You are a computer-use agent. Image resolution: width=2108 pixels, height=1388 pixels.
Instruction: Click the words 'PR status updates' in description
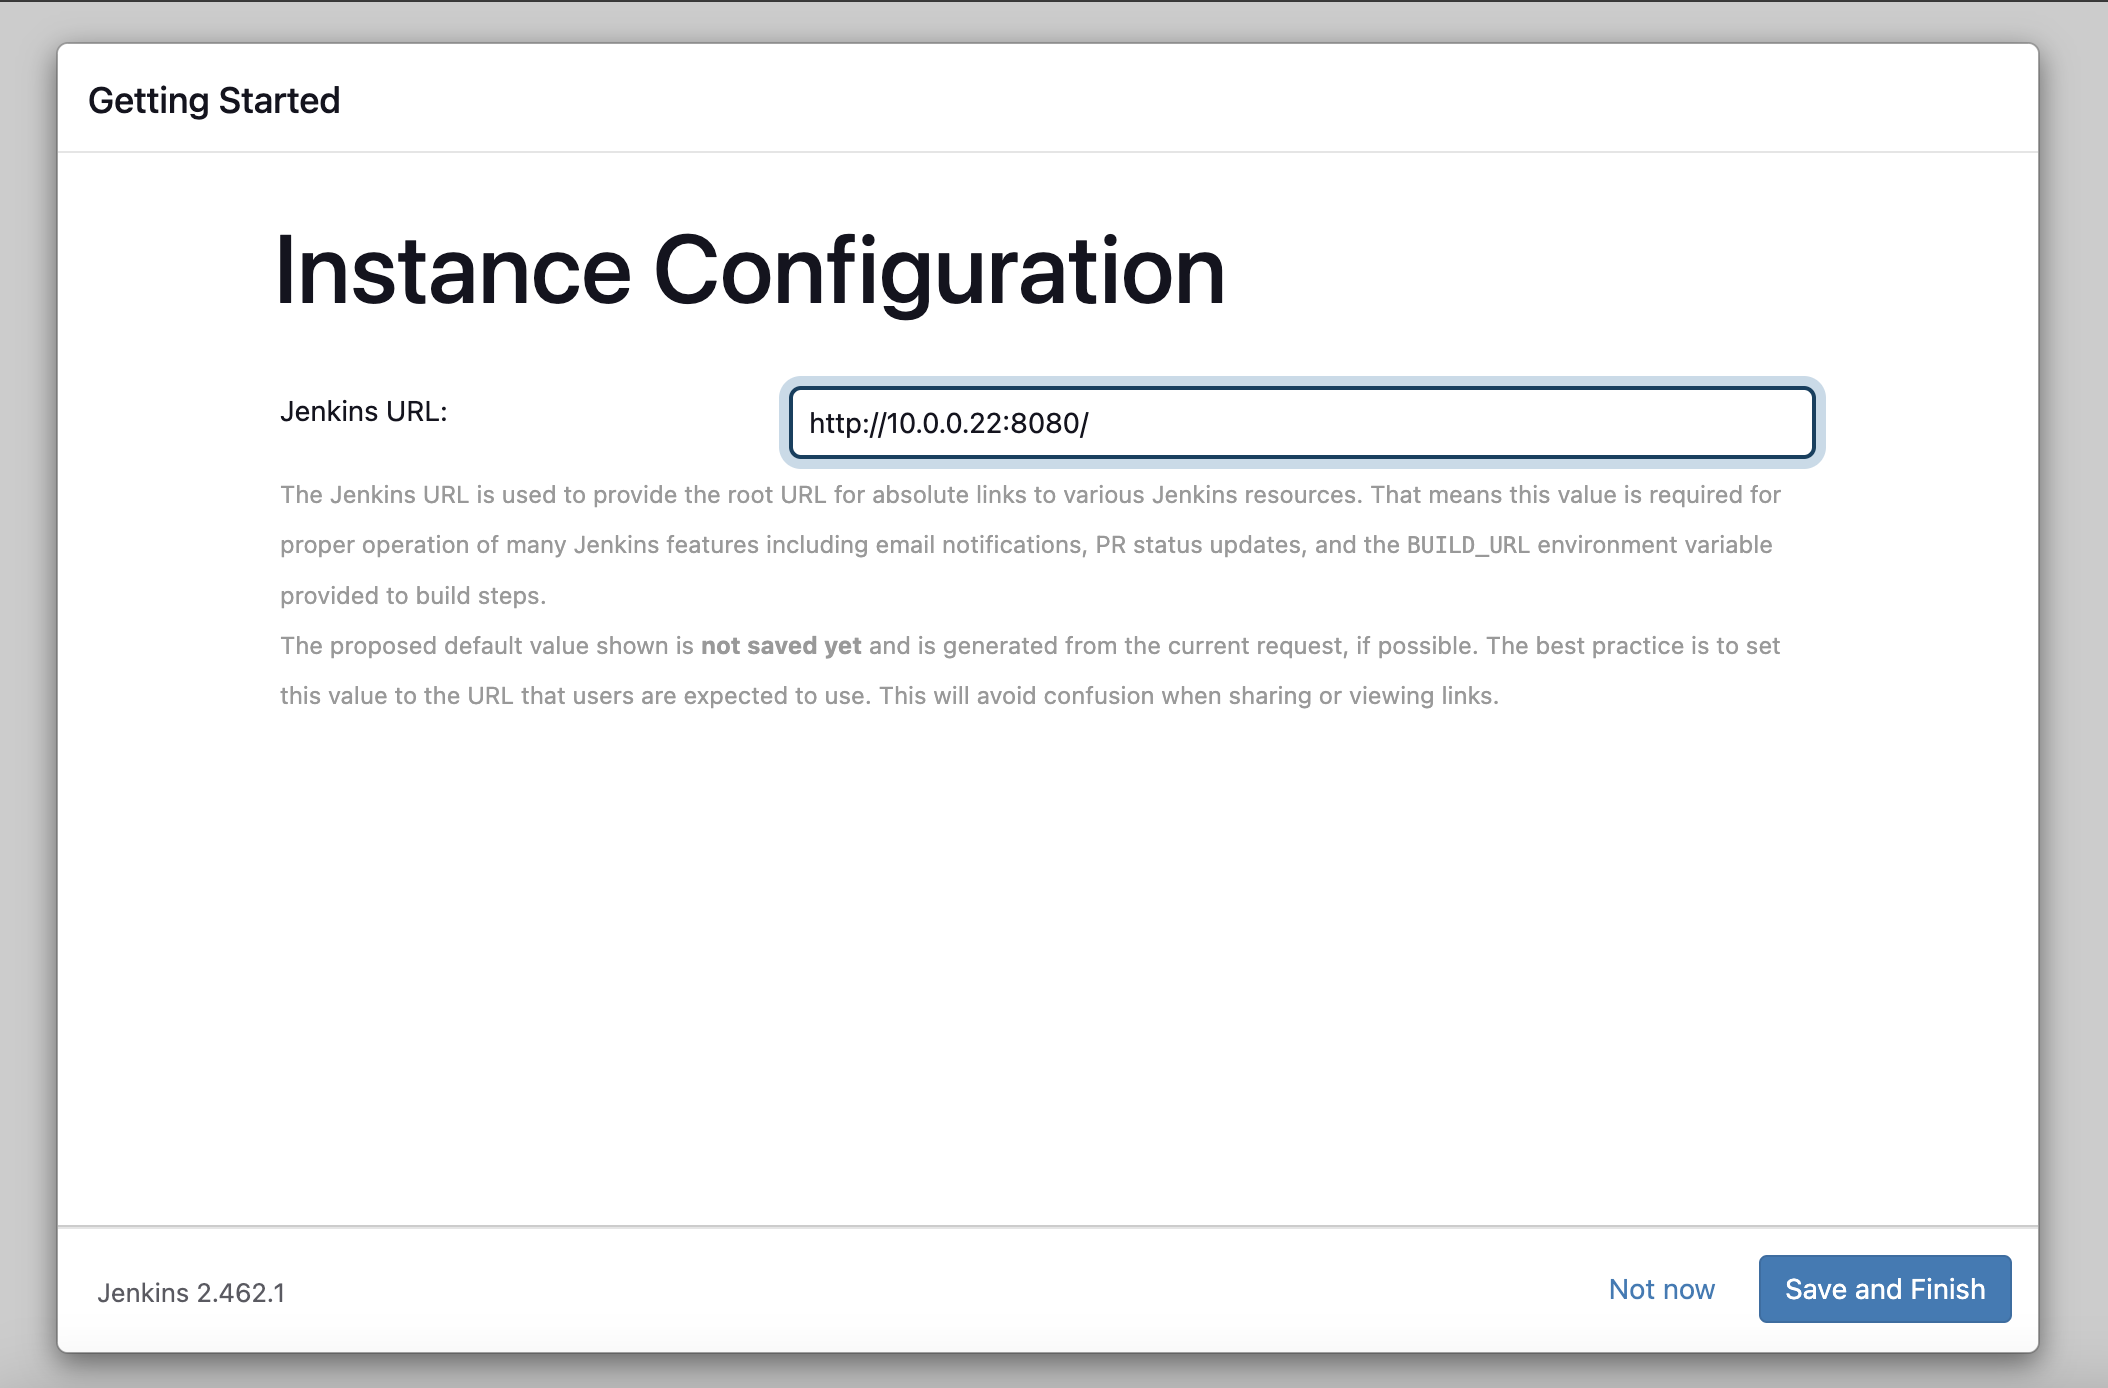point(1198,545)
